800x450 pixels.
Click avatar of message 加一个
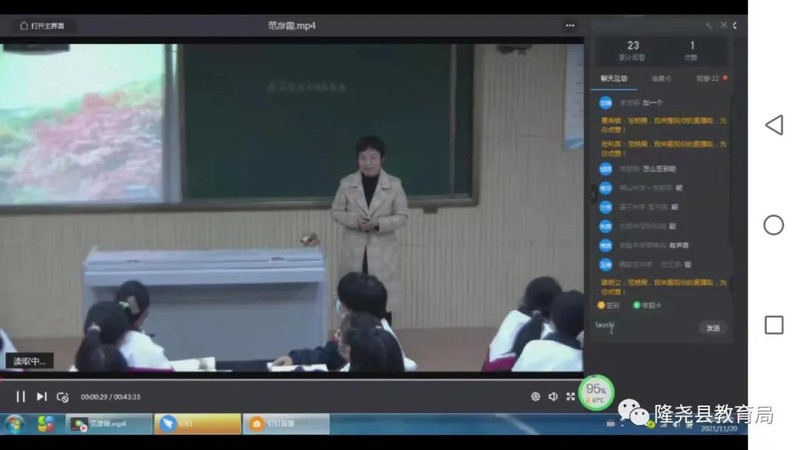coord(606,103)
